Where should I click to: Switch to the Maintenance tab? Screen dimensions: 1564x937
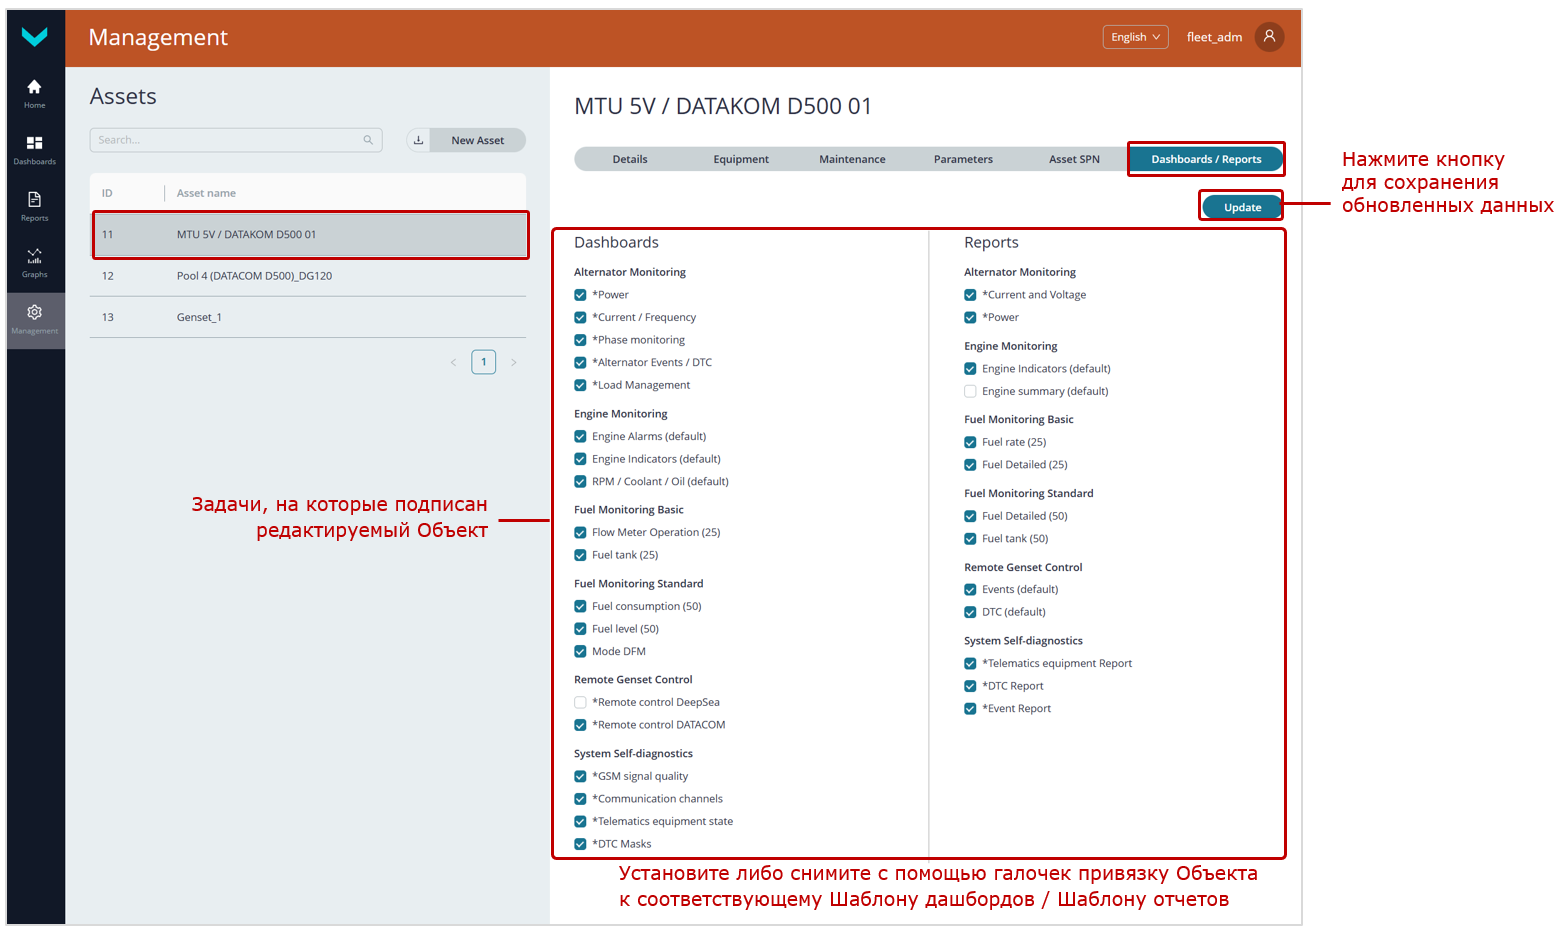852,160
